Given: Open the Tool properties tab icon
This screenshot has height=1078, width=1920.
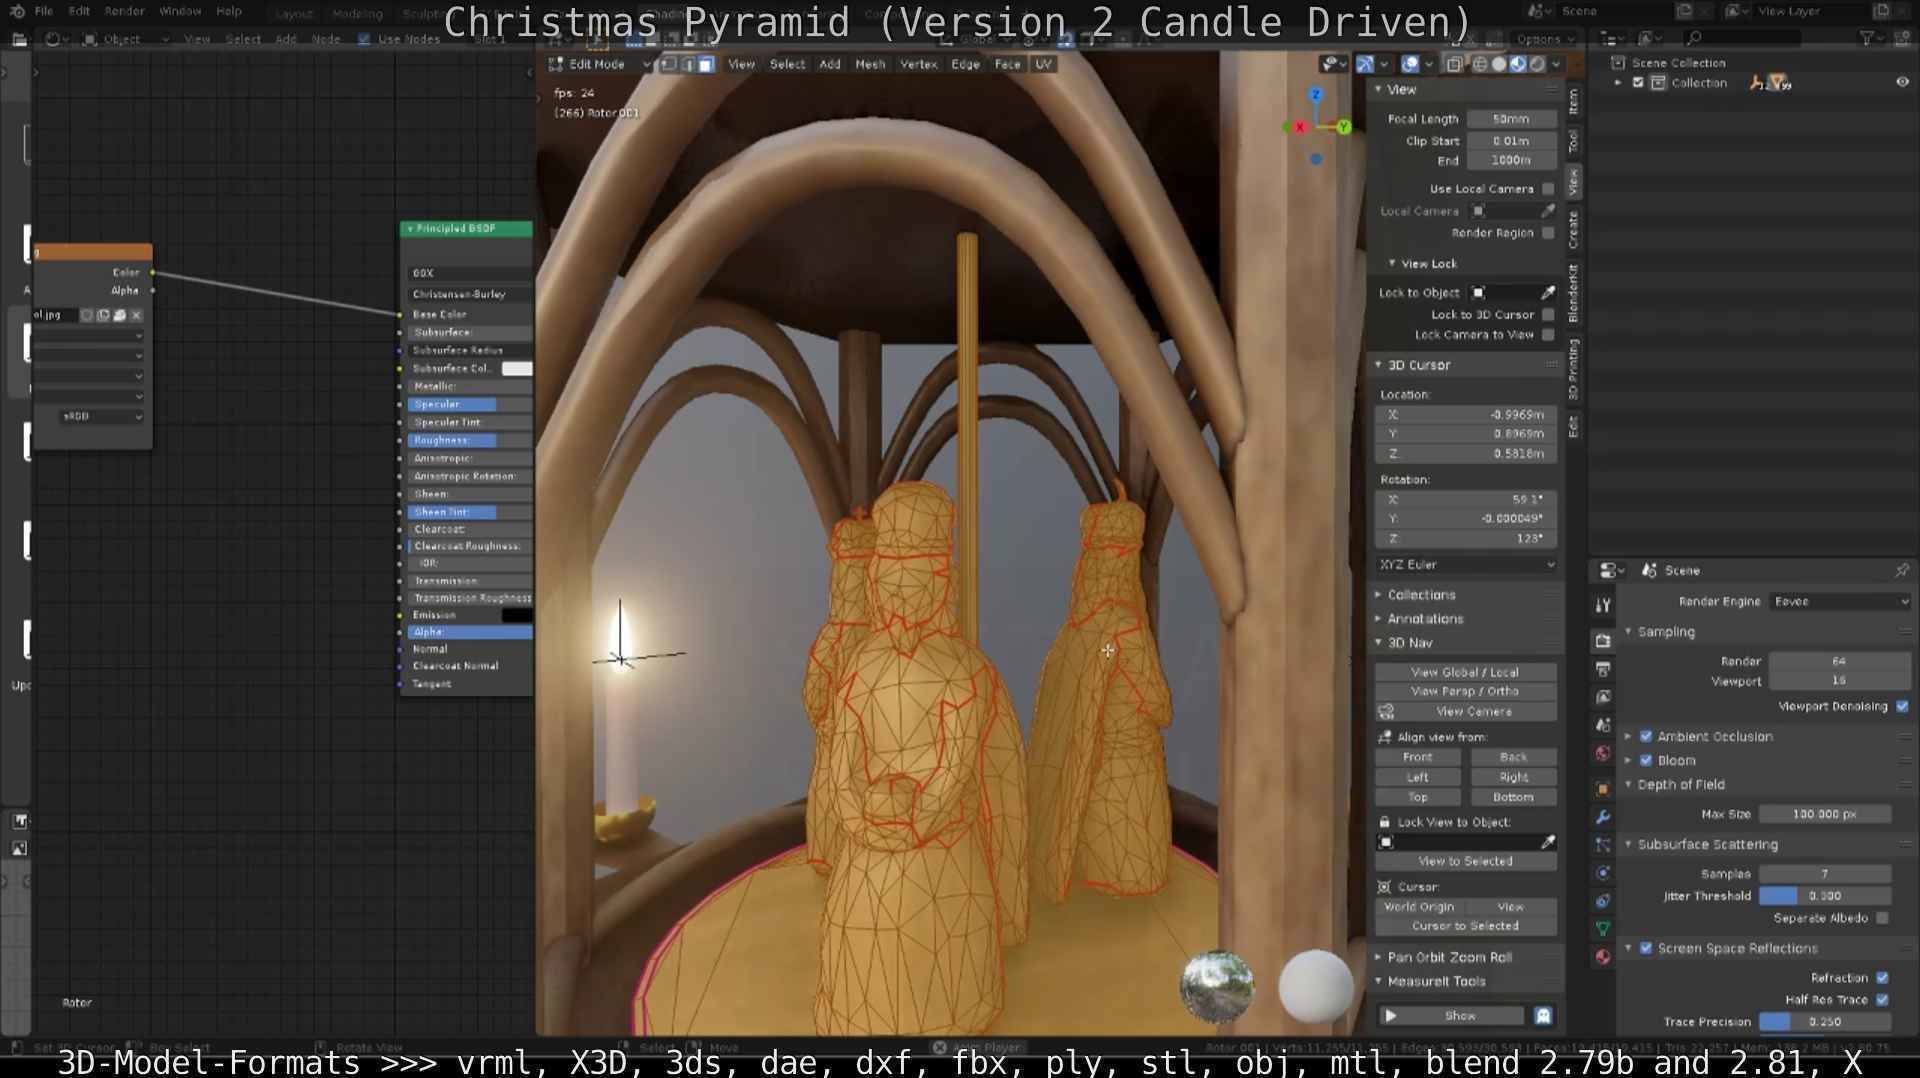Looking at the screenshot, I should click(x=1603, y=606).
